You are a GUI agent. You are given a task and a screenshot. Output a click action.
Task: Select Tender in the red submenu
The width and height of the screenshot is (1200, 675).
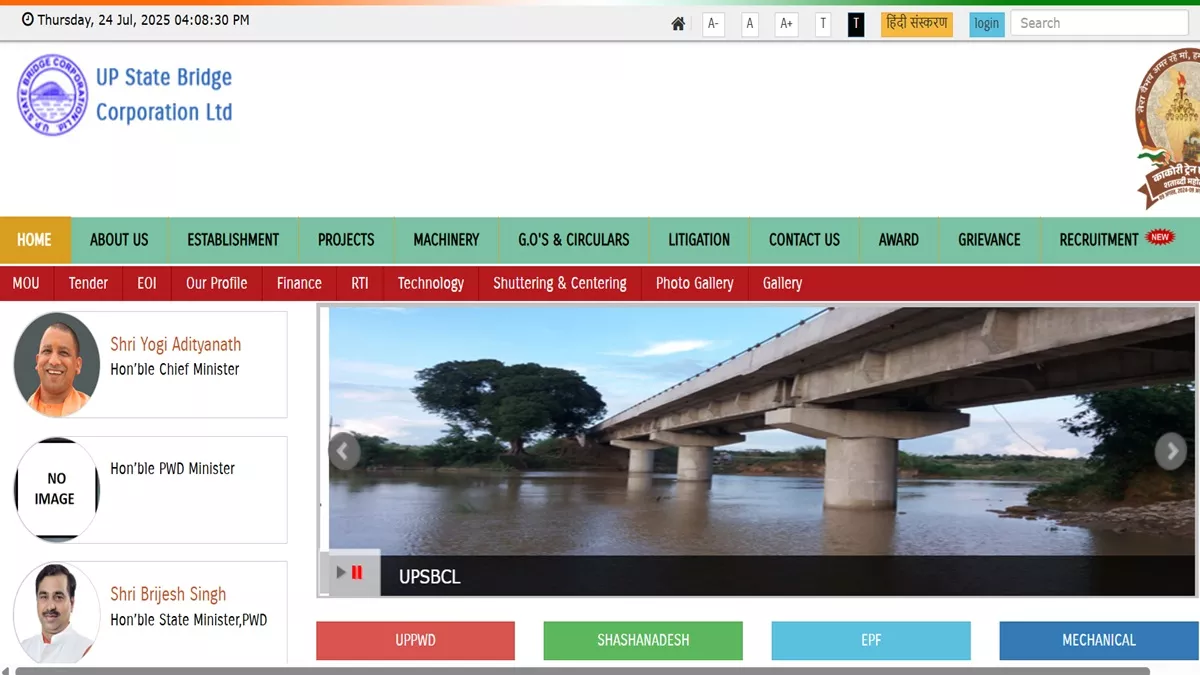tap(88, 283)
